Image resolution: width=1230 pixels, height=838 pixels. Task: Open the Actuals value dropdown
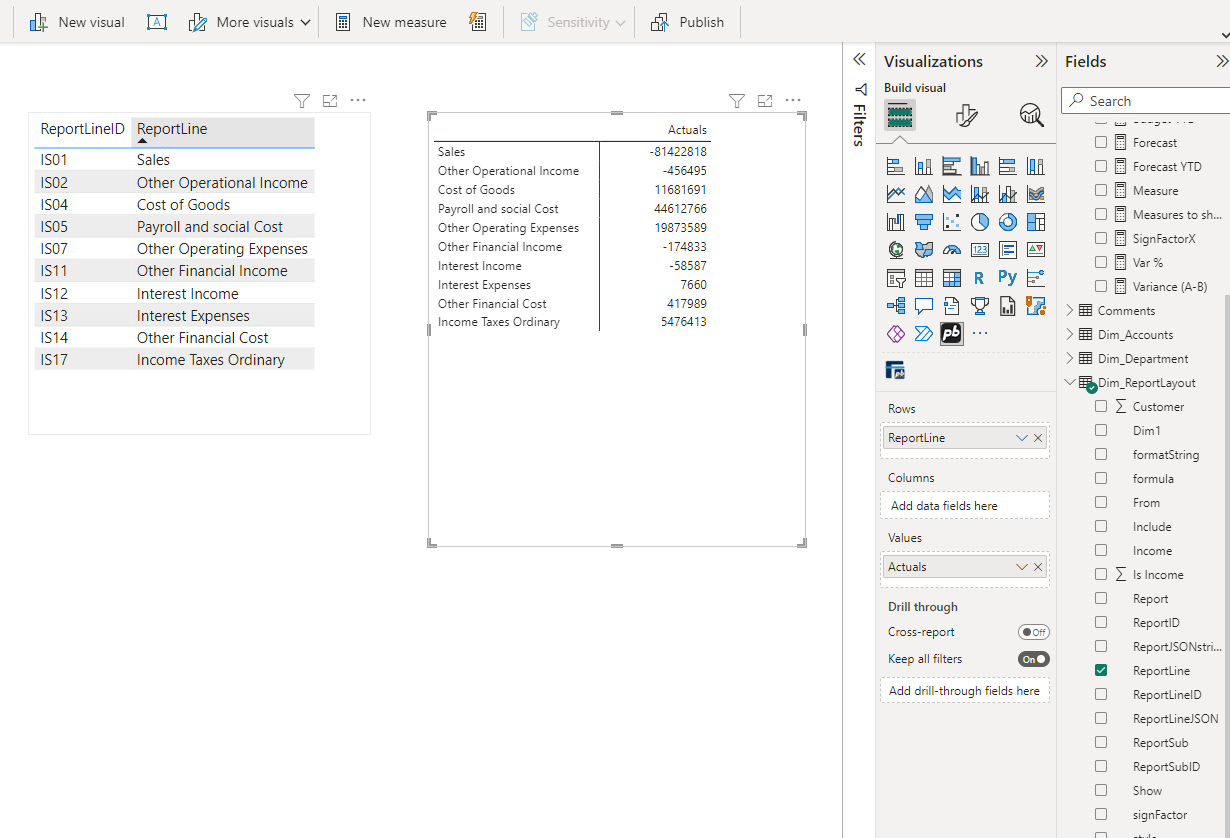tap(1021, 566)
